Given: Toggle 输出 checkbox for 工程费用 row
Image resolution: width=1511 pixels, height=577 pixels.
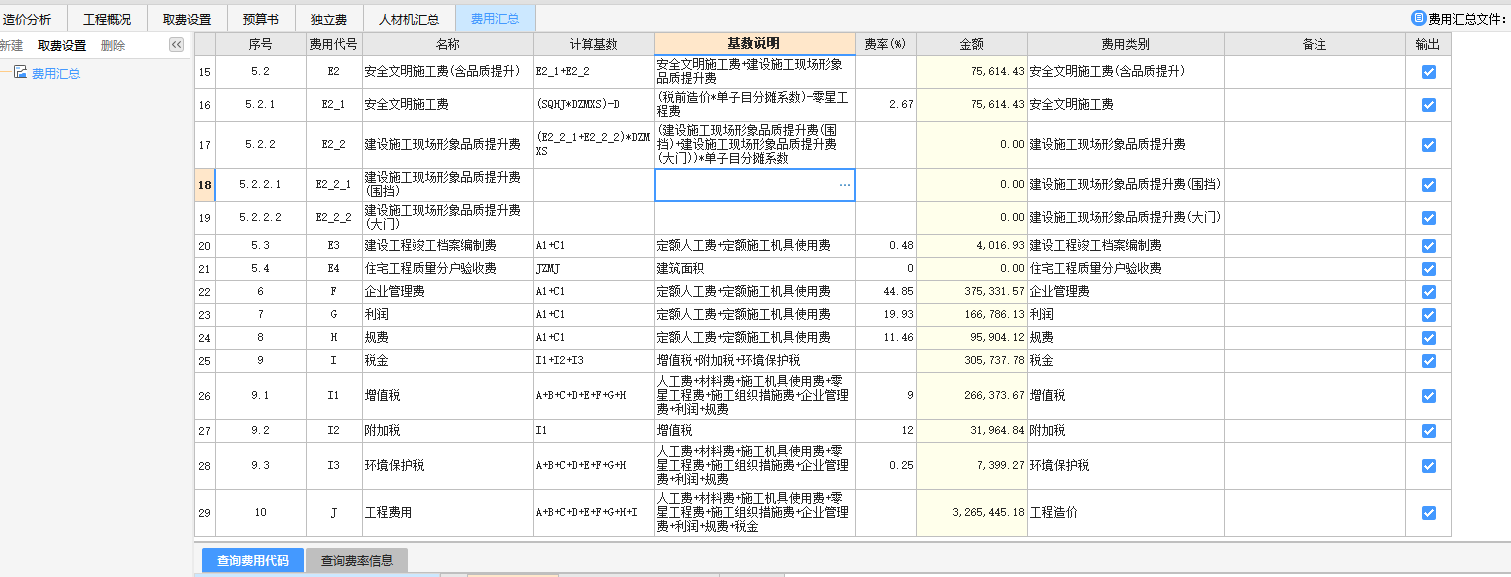Looking at the screenshot, I should pyautogui.click(x=1429, y=513).
